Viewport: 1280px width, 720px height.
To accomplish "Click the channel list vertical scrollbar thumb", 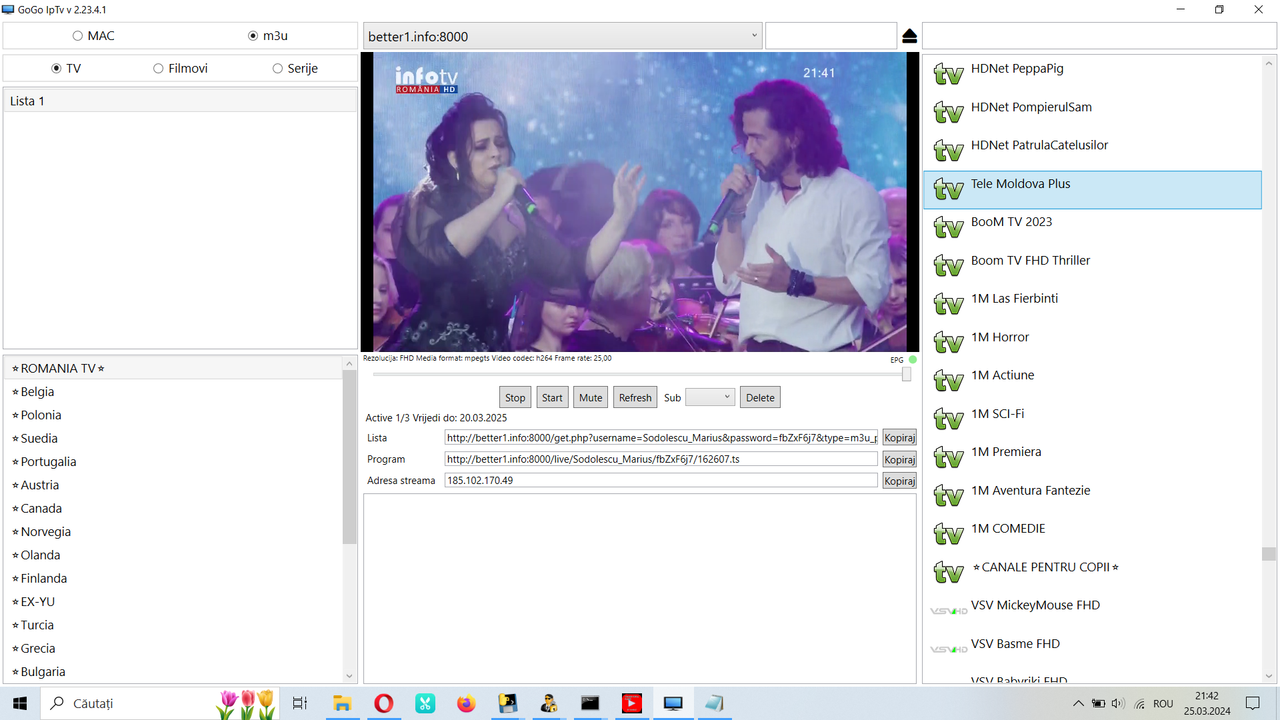I will pyautogui.click(x=1268, y=554).
